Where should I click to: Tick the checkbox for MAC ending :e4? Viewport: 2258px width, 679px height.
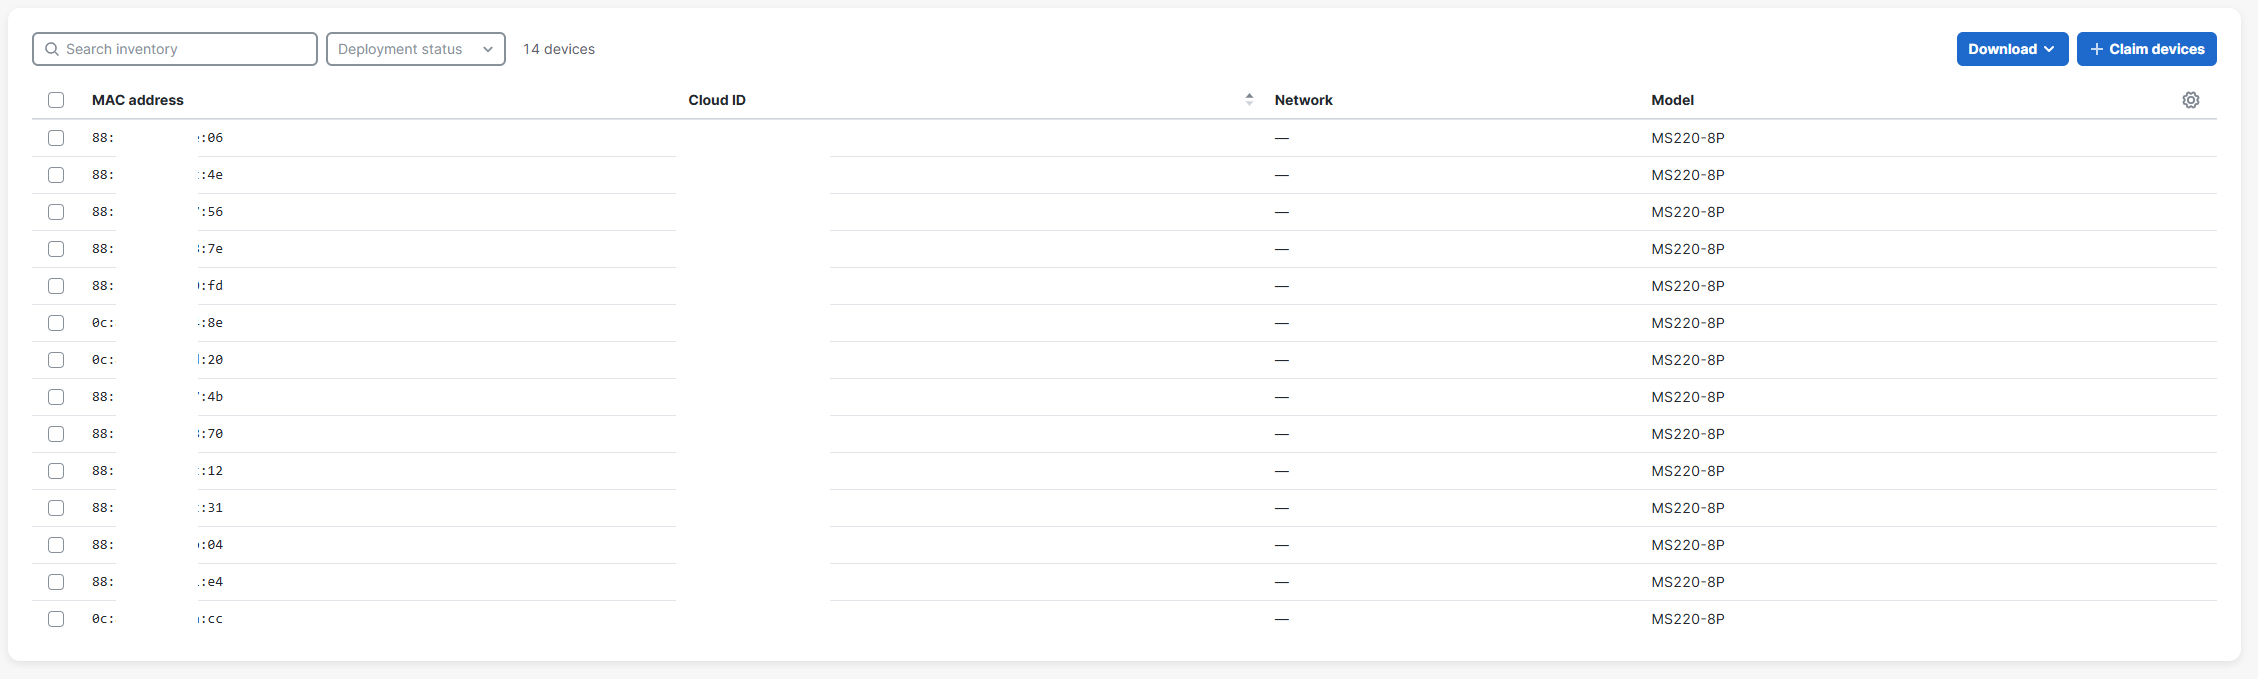coord(56,582)
